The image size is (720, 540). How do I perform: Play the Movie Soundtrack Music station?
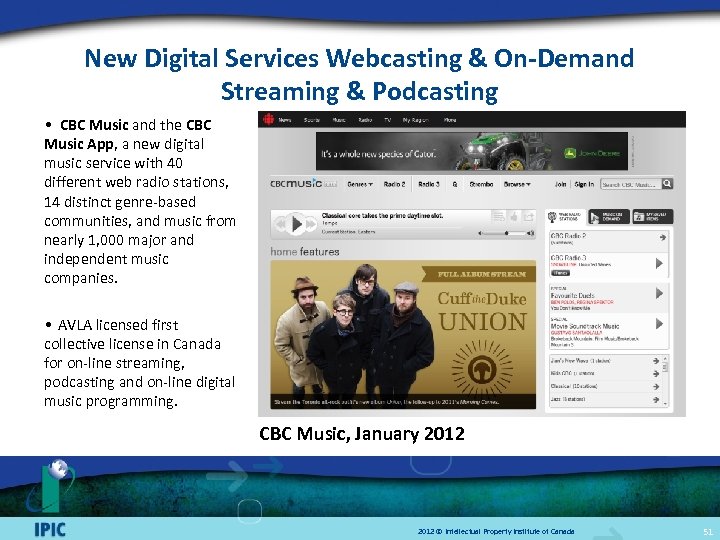659,324
